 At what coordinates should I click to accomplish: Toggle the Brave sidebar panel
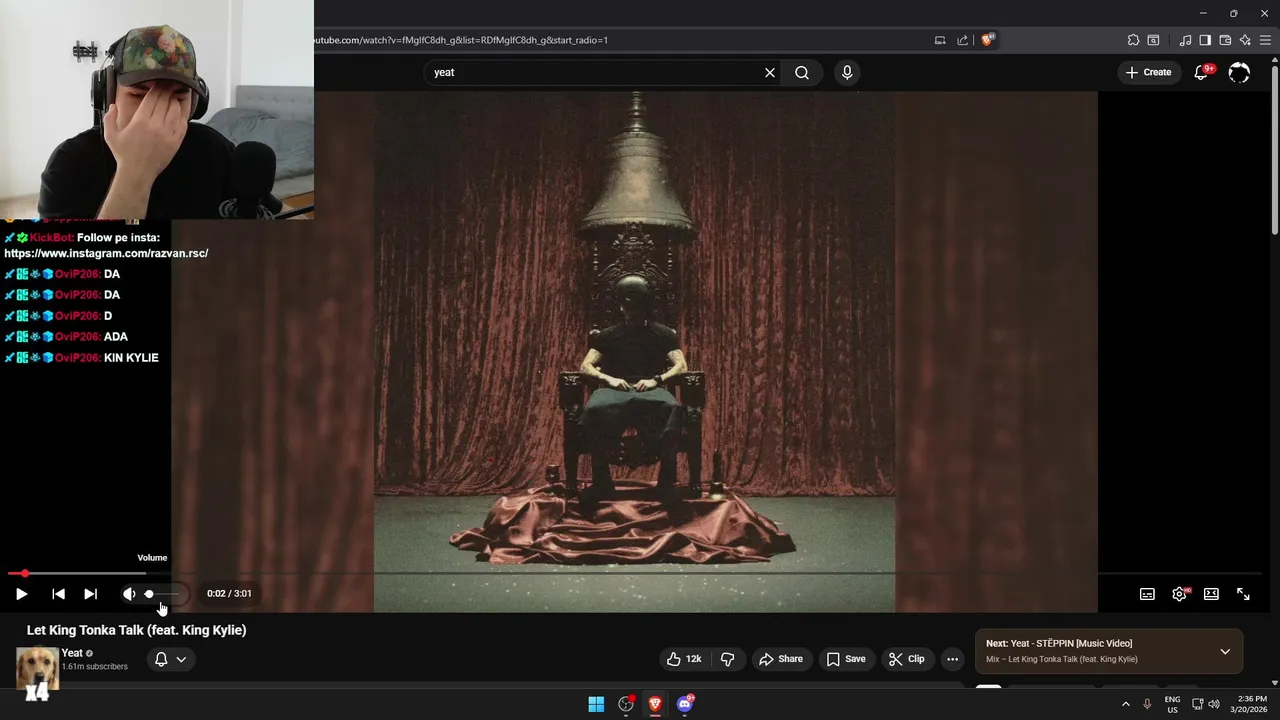[1205, 40]
